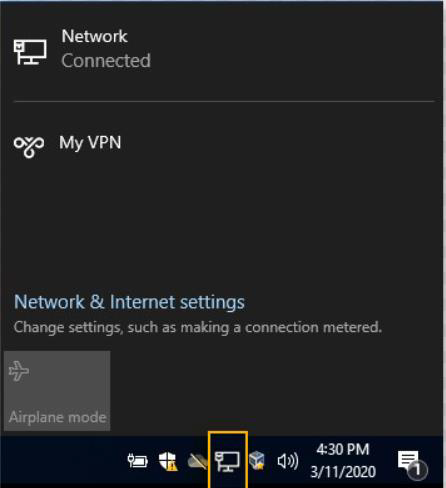Open Network & Internet settings
446x488 pixels.
(x=129, y=302)
